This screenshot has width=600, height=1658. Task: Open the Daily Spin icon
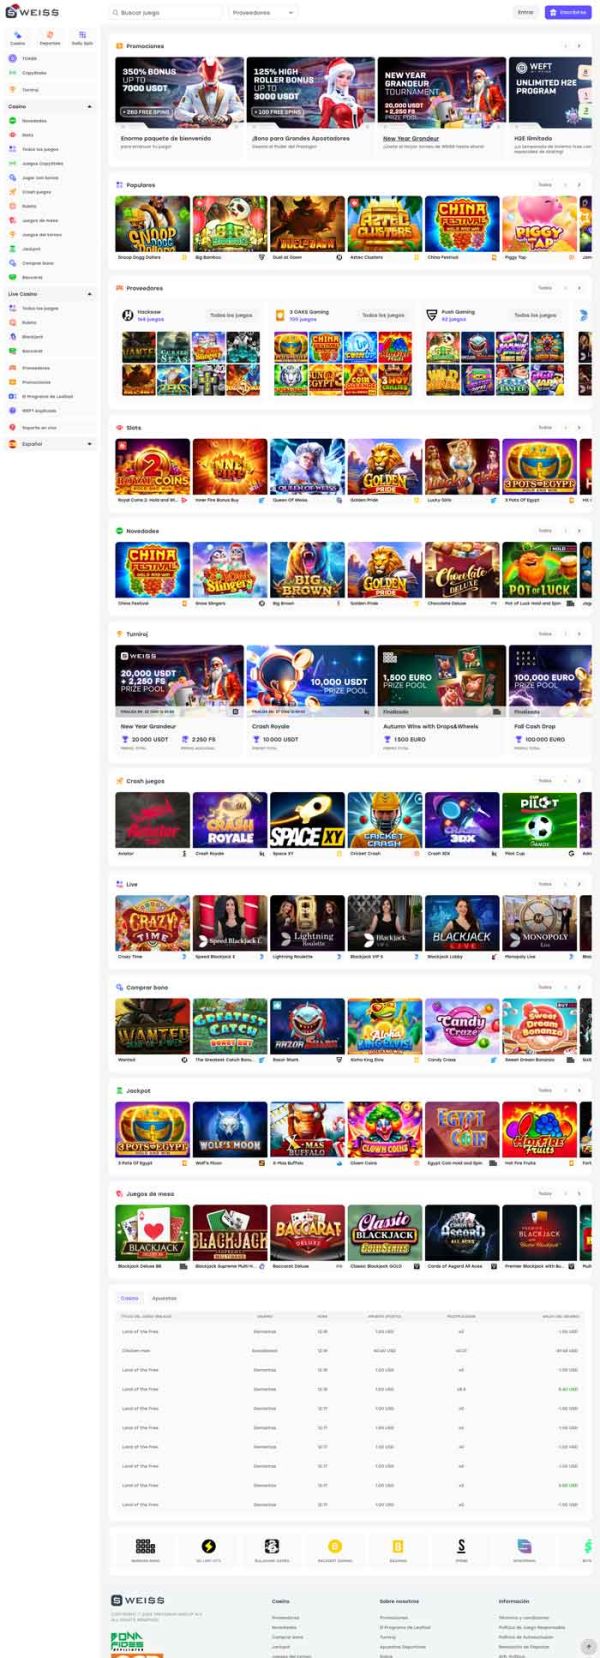(x=82, y=35)
